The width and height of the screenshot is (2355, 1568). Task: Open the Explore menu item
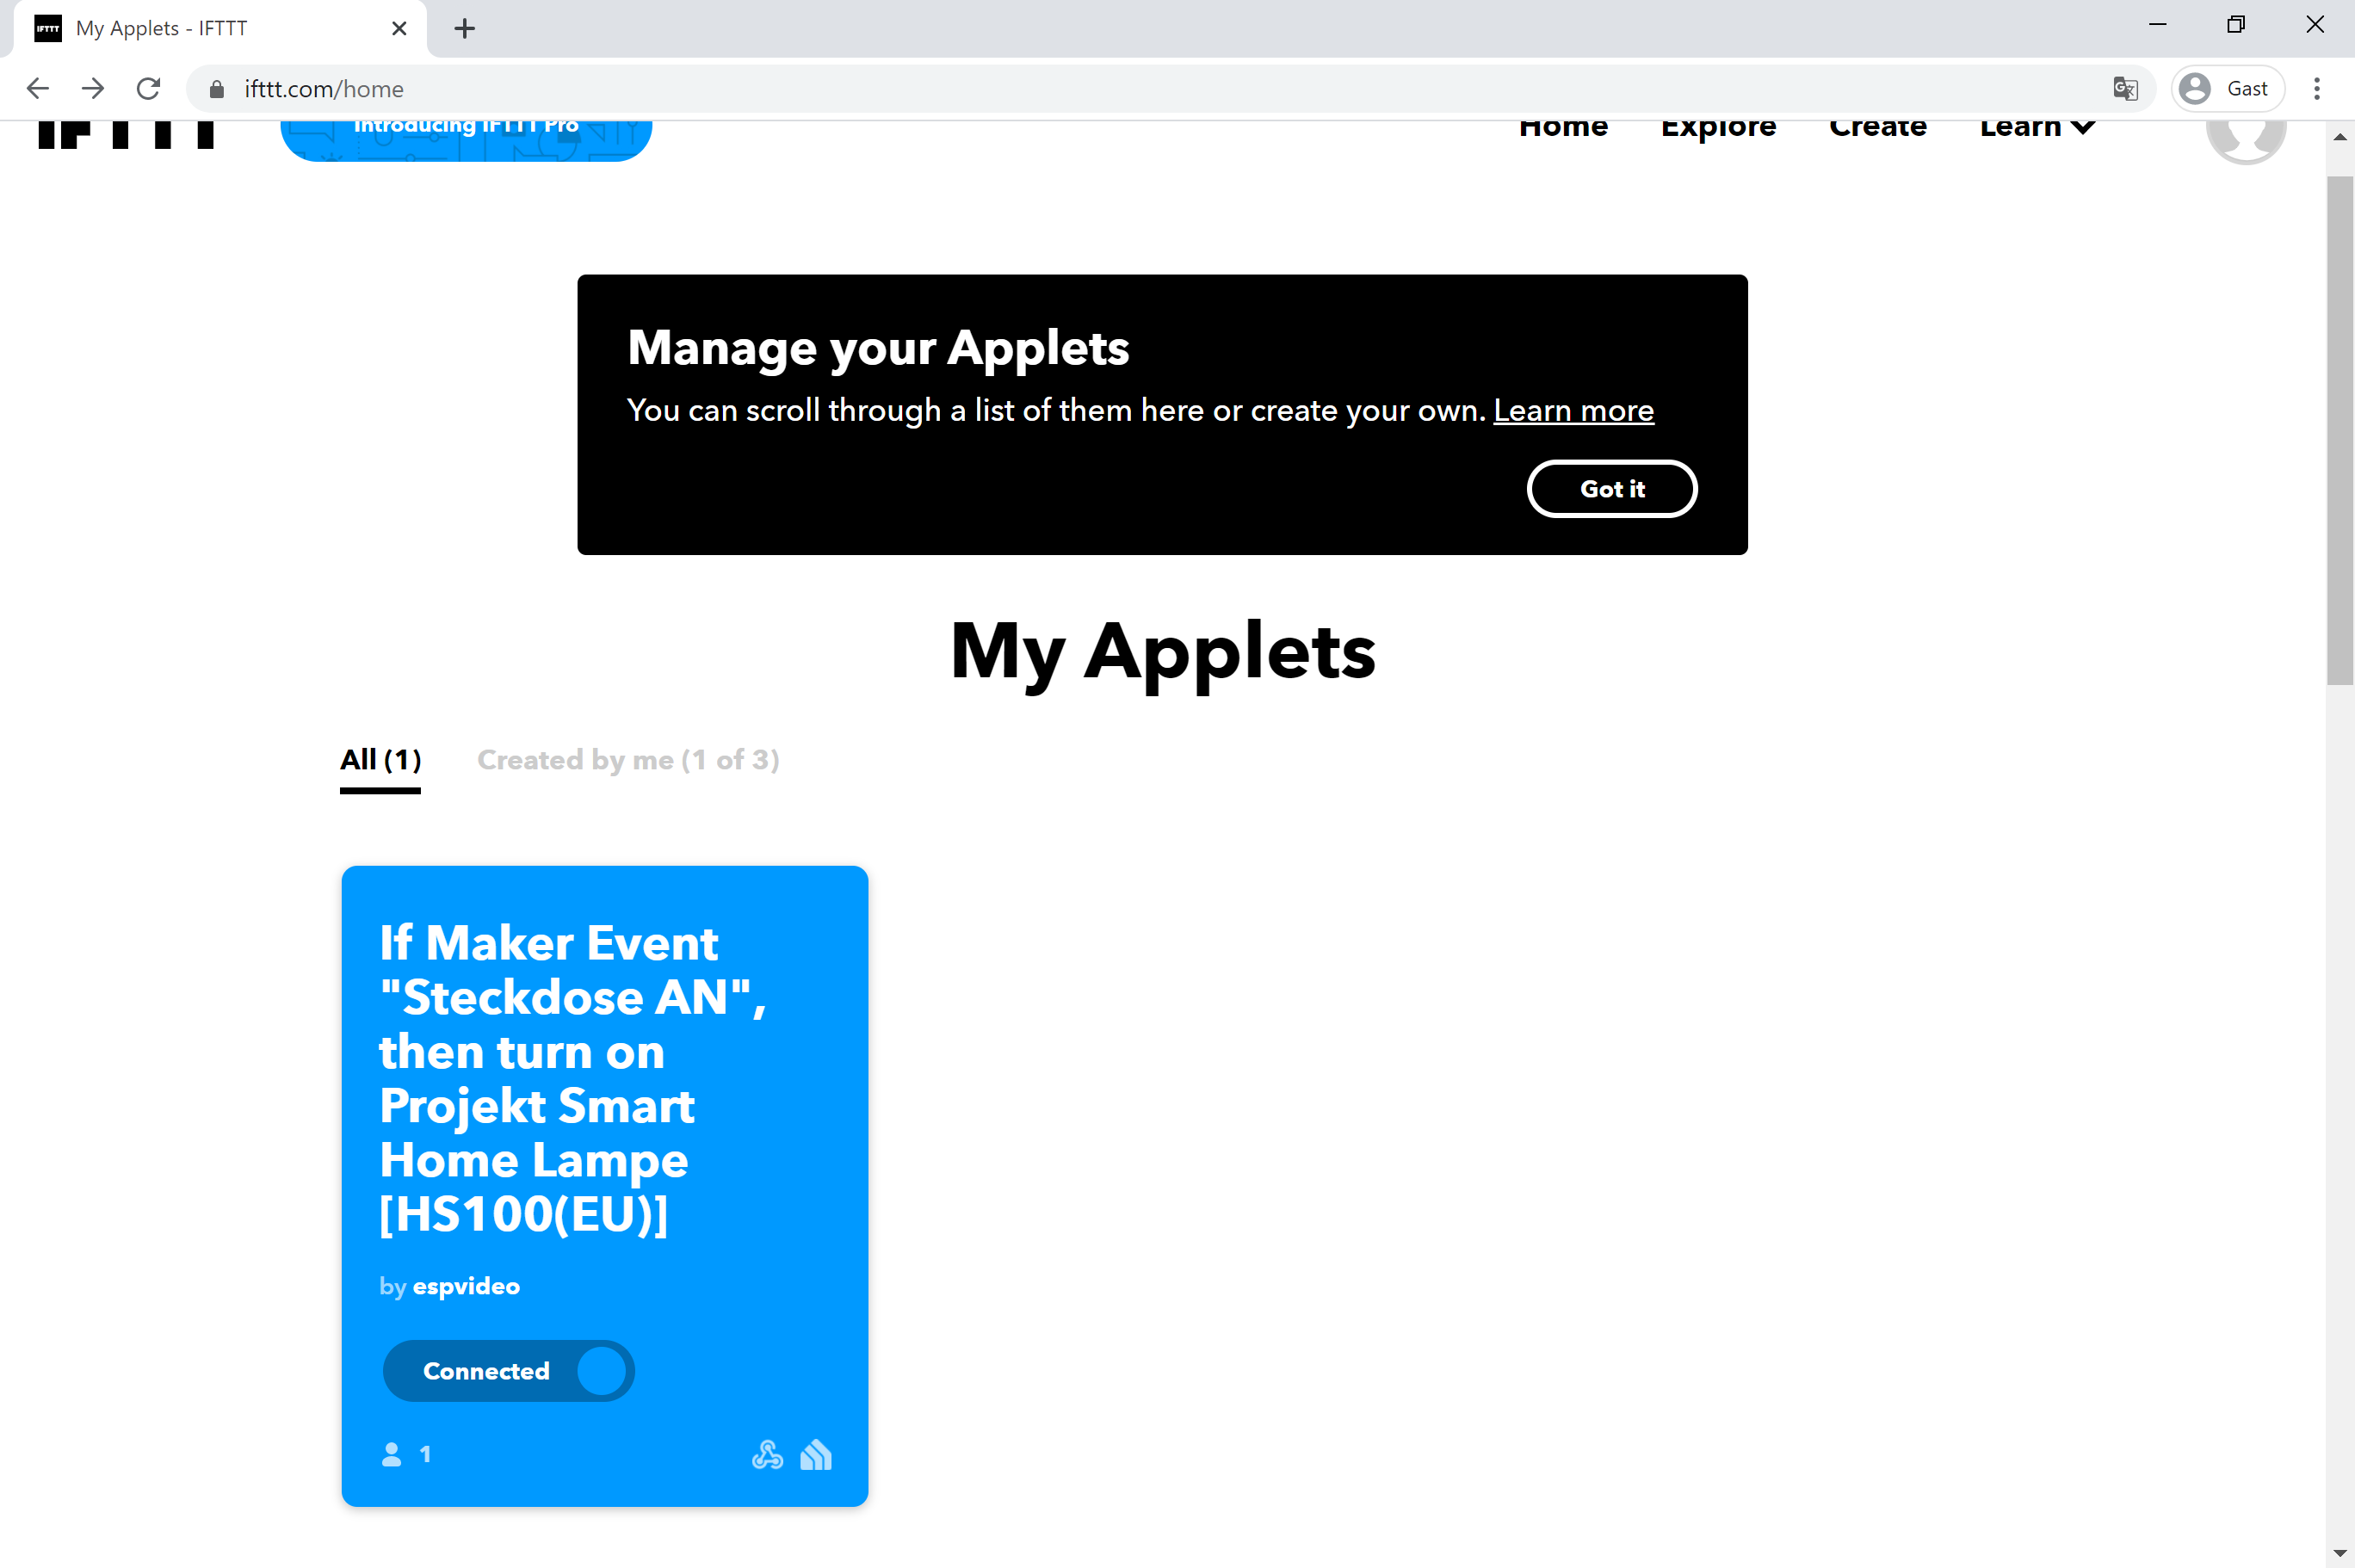(x=1717, y=129)
